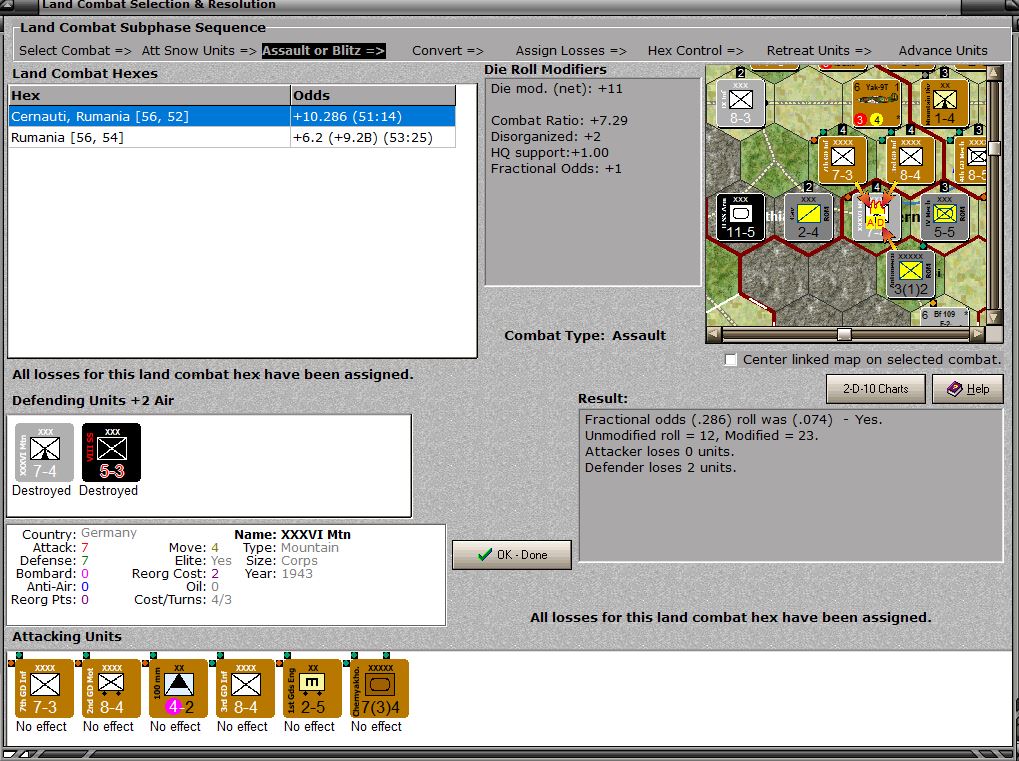Click 'Defender loses 2 units.' result line

[660, 467]
